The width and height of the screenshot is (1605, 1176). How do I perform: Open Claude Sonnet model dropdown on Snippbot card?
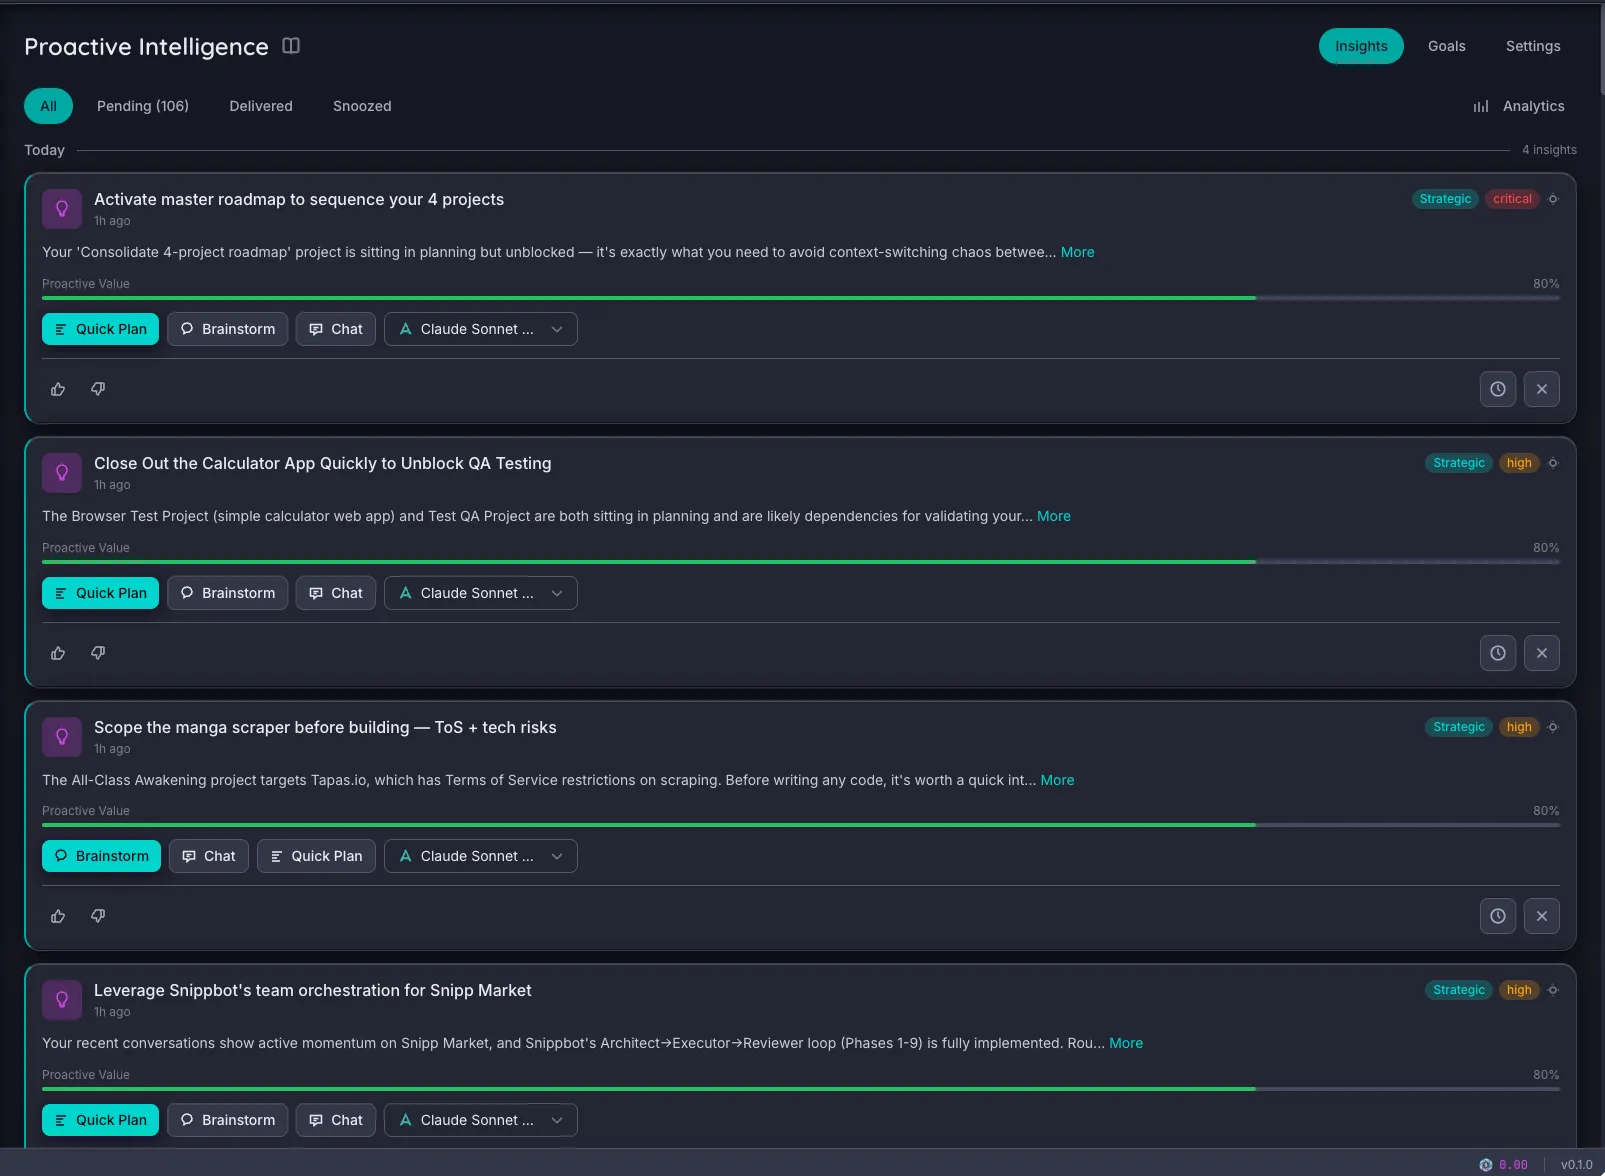coord(481,1120)
